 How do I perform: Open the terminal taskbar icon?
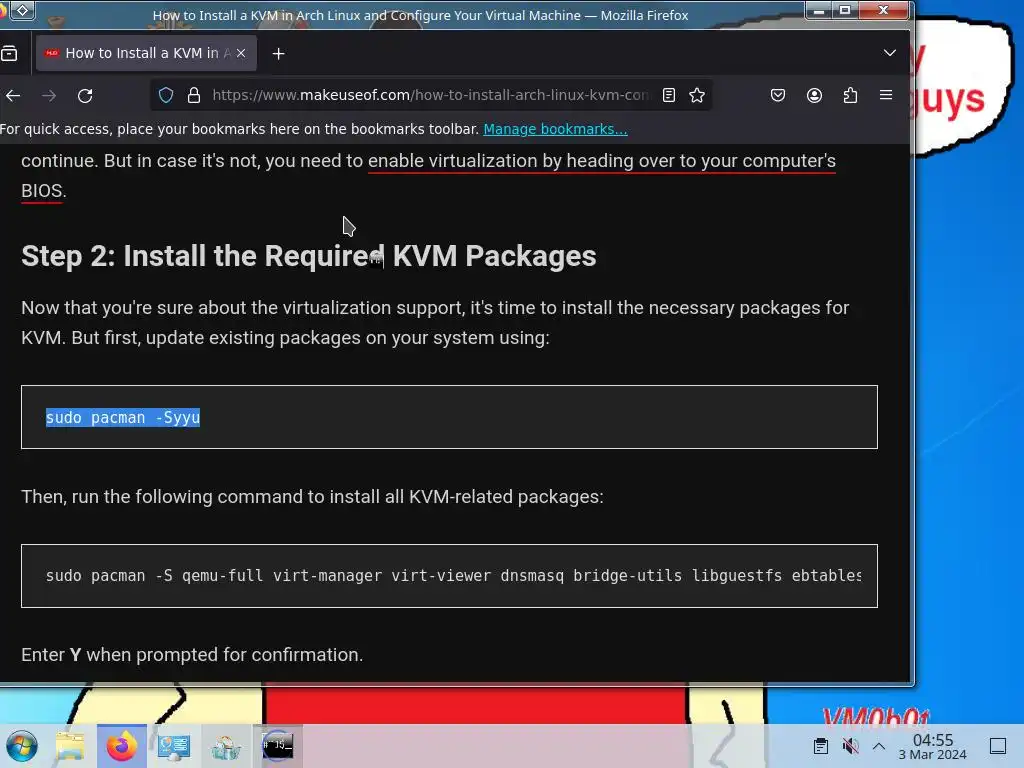tap(278, 746)
